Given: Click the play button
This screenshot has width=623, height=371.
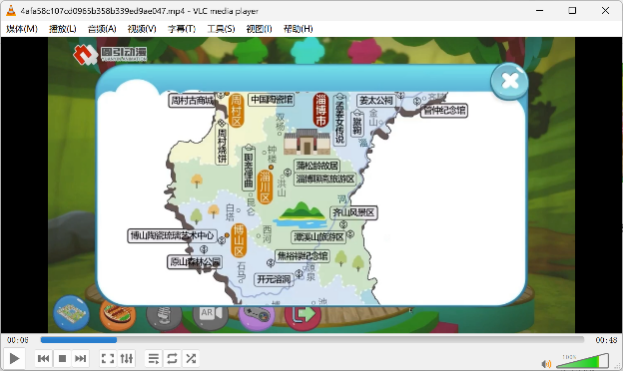Looking at the screenshot, I should point(14,358).
